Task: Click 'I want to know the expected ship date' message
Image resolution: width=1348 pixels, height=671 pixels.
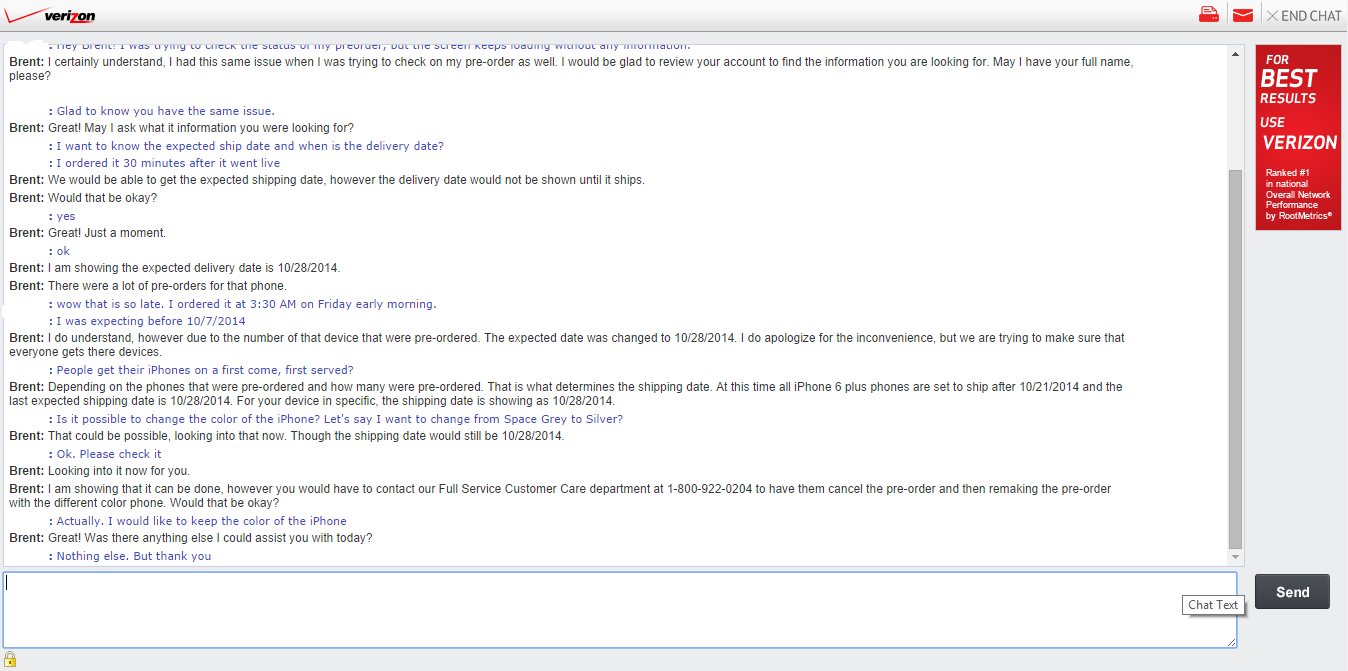Action: (250, 146)
